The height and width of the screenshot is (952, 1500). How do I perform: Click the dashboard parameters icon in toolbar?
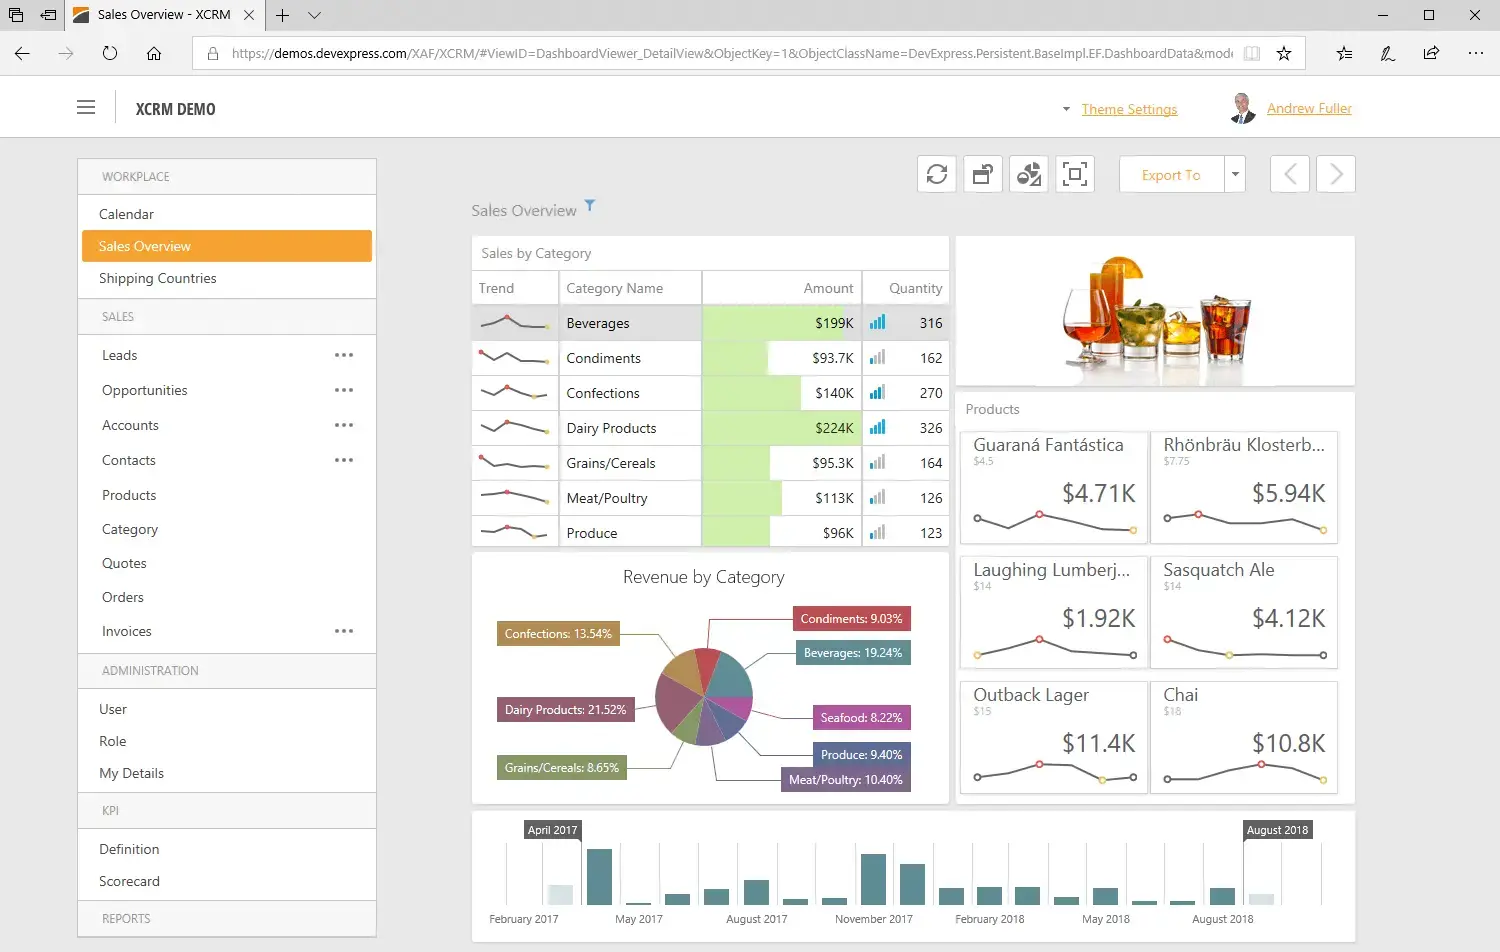983,174
